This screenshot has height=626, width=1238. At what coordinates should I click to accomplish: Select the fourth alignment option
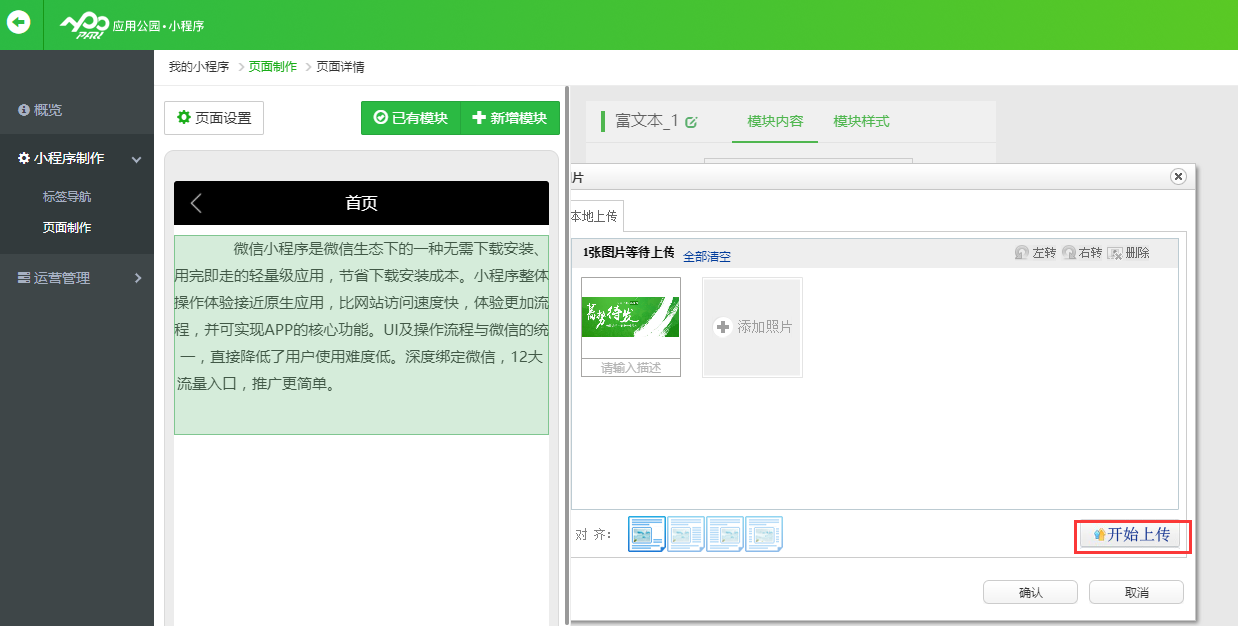(764, 534)
